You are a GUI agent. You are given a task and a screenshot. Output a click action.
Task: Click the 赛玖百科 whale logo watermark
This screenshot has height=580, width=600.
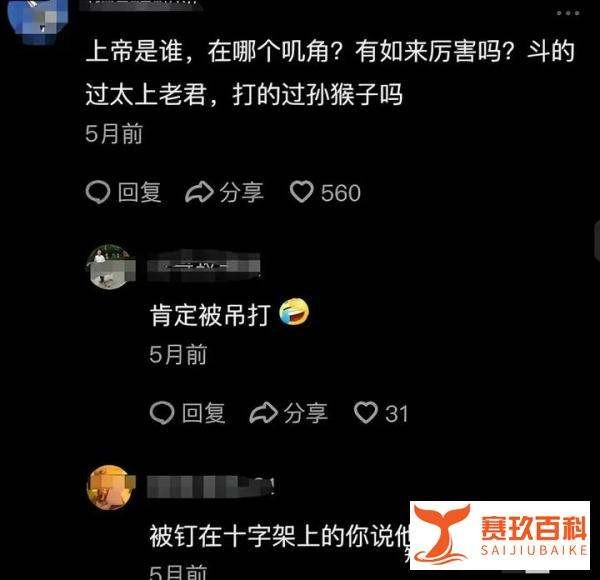(x=500, y=535)
